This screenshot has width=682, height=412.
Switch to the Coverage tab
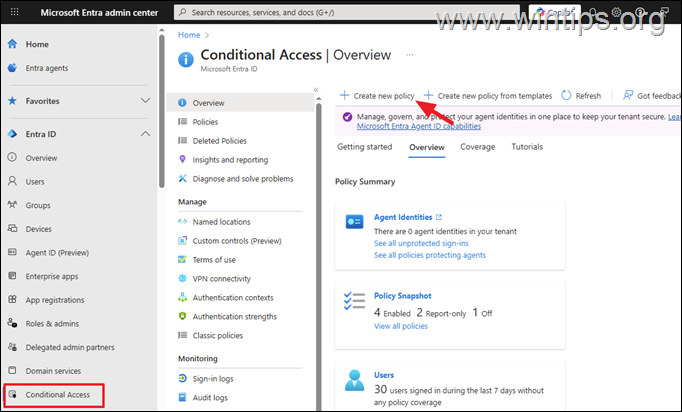pos(478,147)
